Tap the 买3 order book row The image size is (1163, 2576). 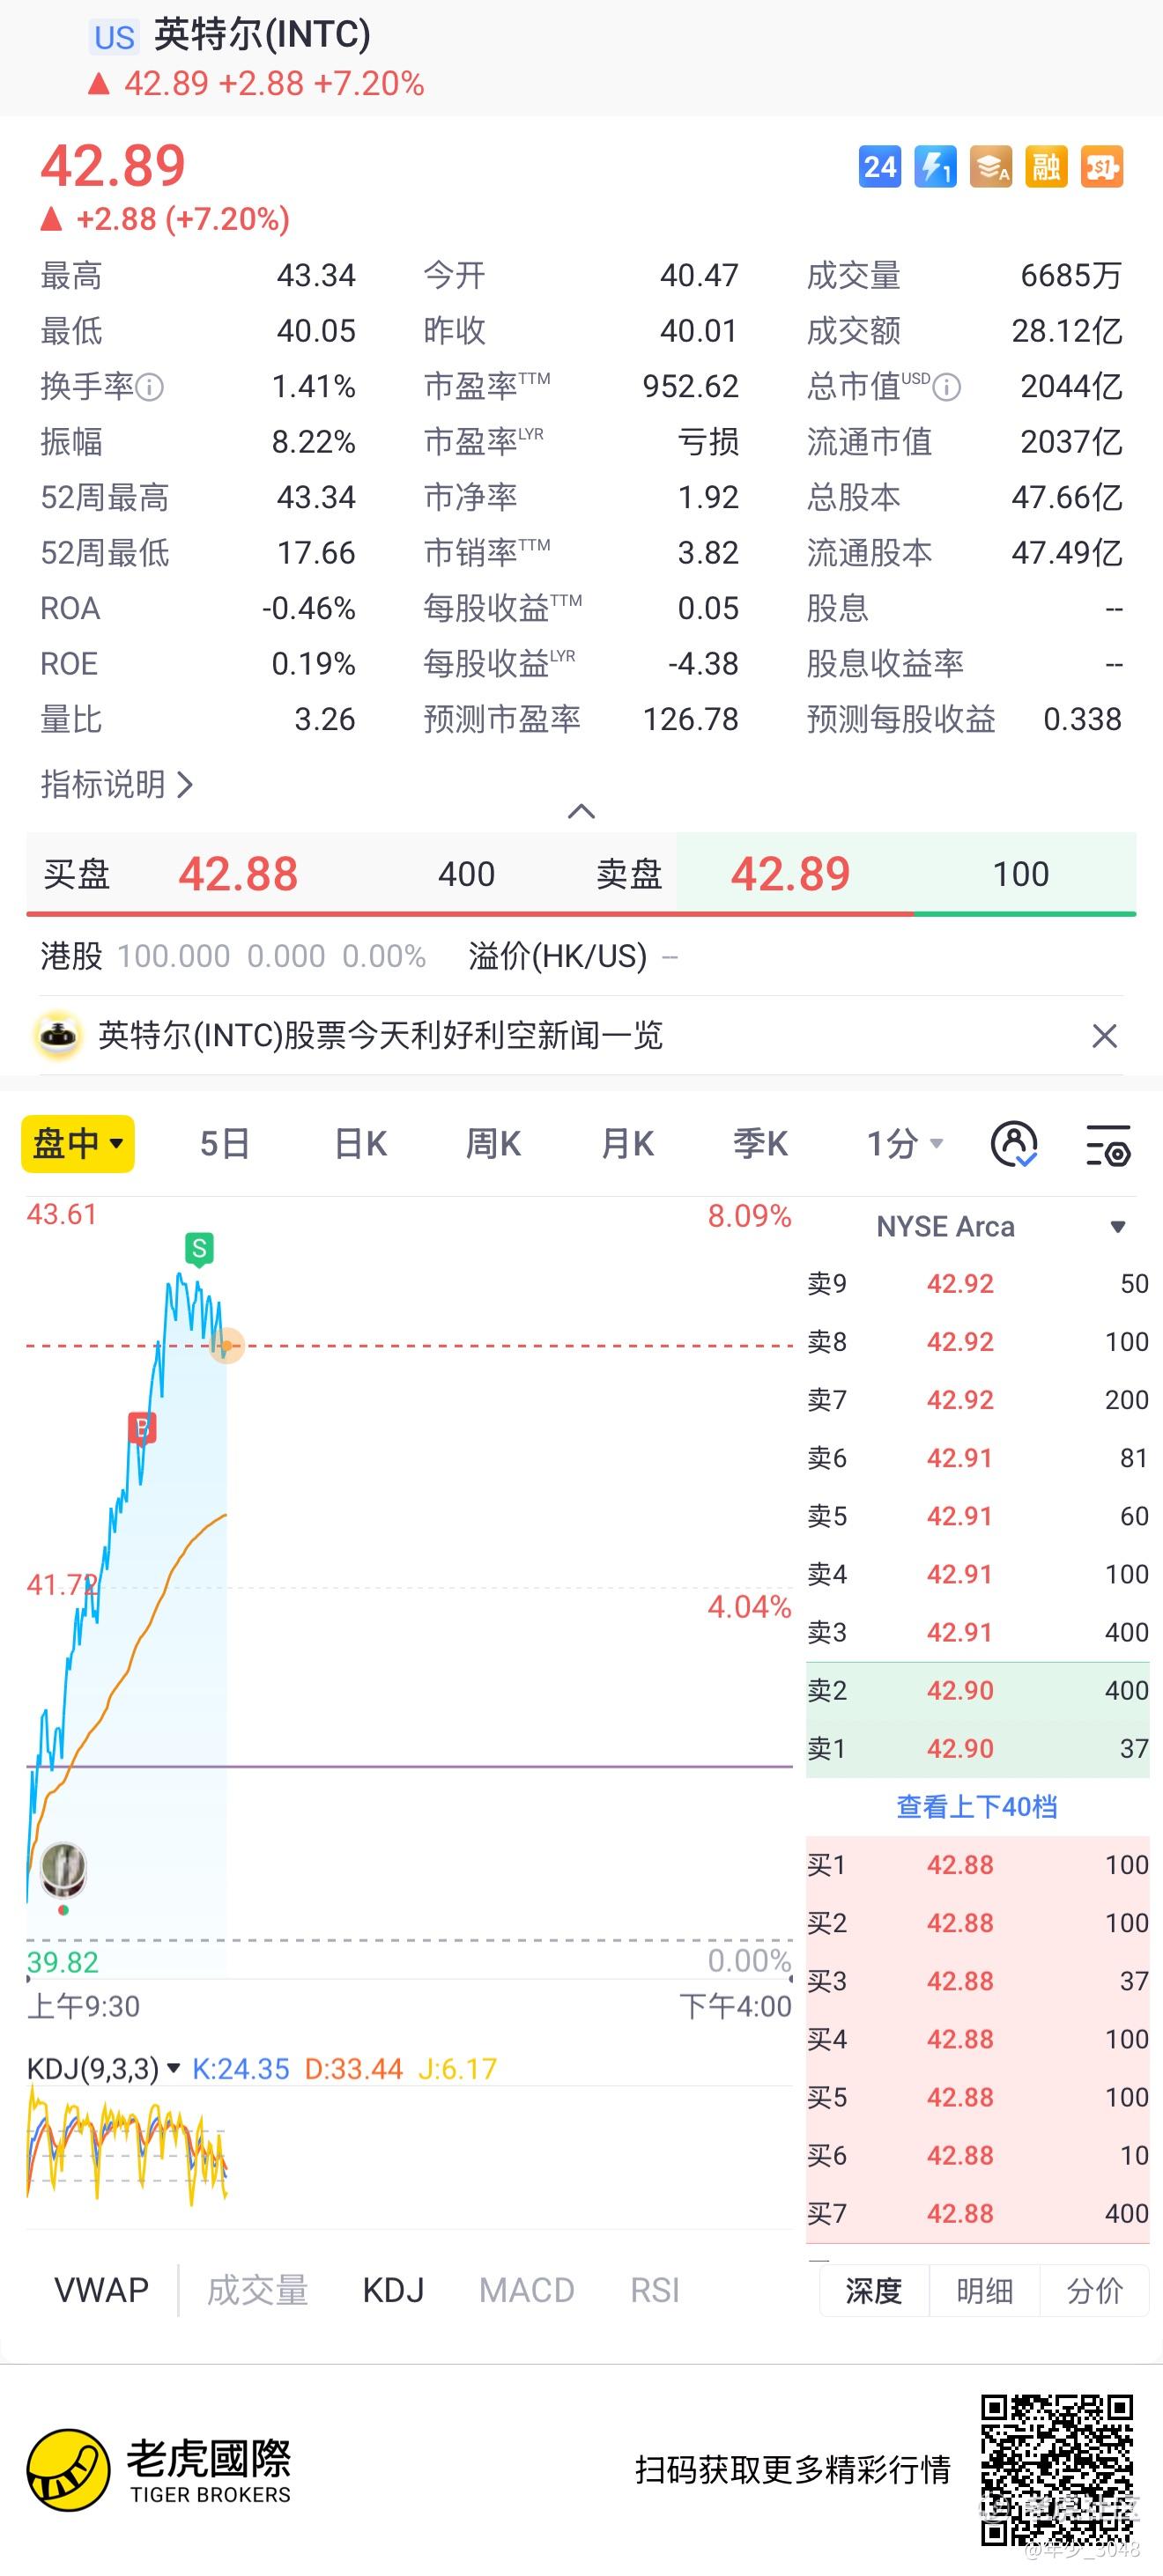(978, 1981)
